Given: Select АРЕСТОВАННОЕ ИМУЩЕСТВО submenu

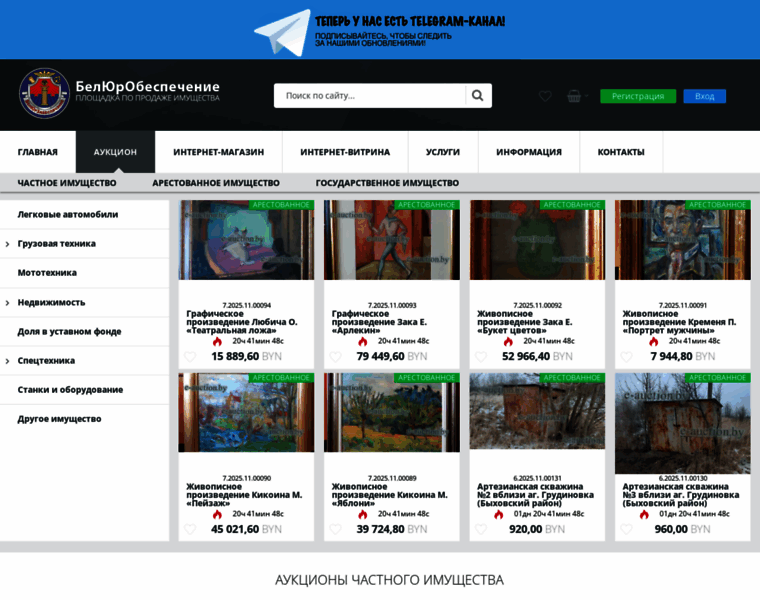Looking at the screenshot, I should (216, 183).
